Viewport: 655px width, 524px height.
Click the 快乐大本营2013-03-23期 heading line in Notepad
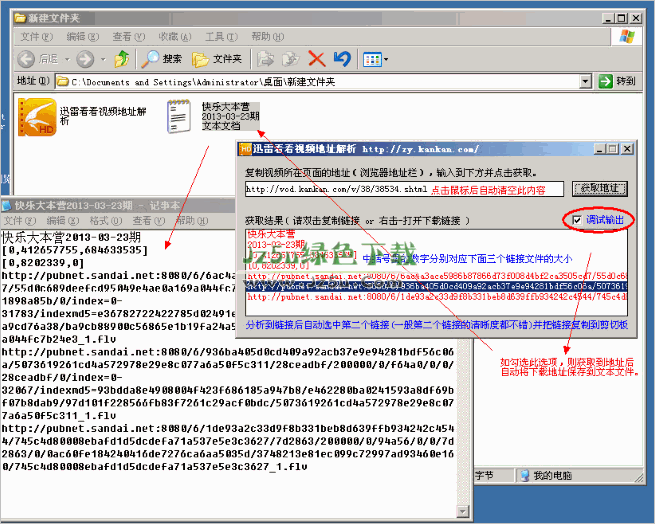click(x=71, y=237)
